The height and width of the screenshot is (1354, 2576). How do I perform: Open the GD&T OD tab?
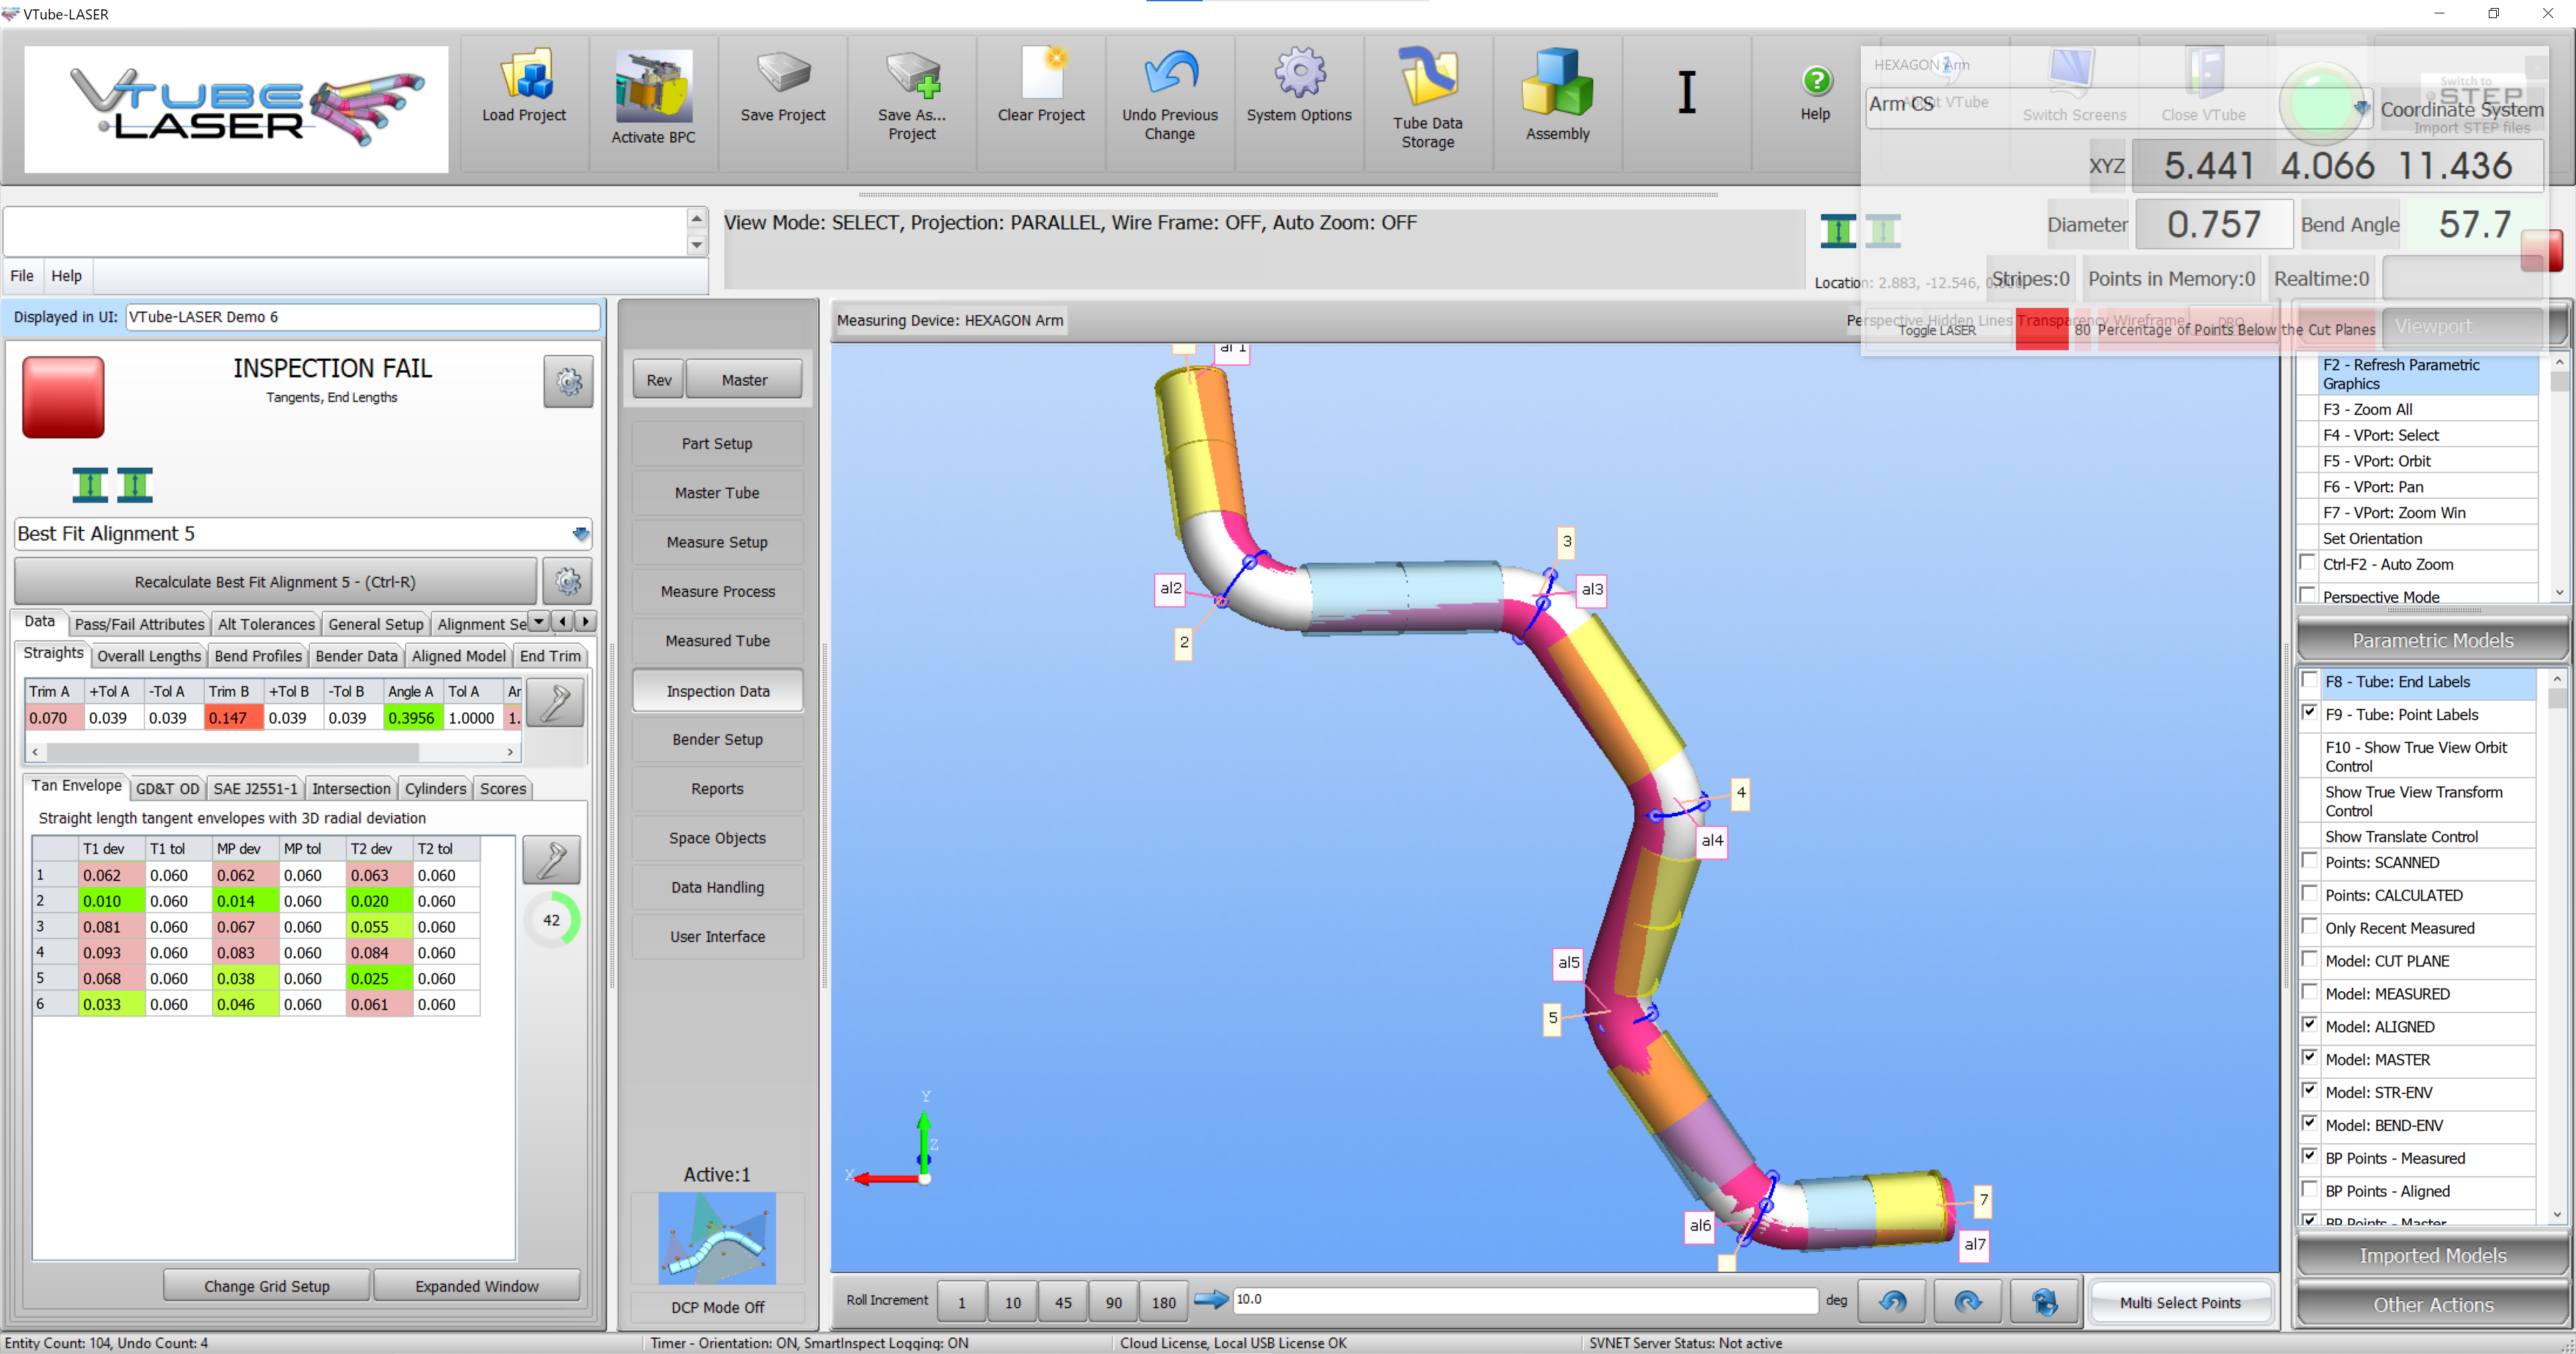(x=167, y=789)
